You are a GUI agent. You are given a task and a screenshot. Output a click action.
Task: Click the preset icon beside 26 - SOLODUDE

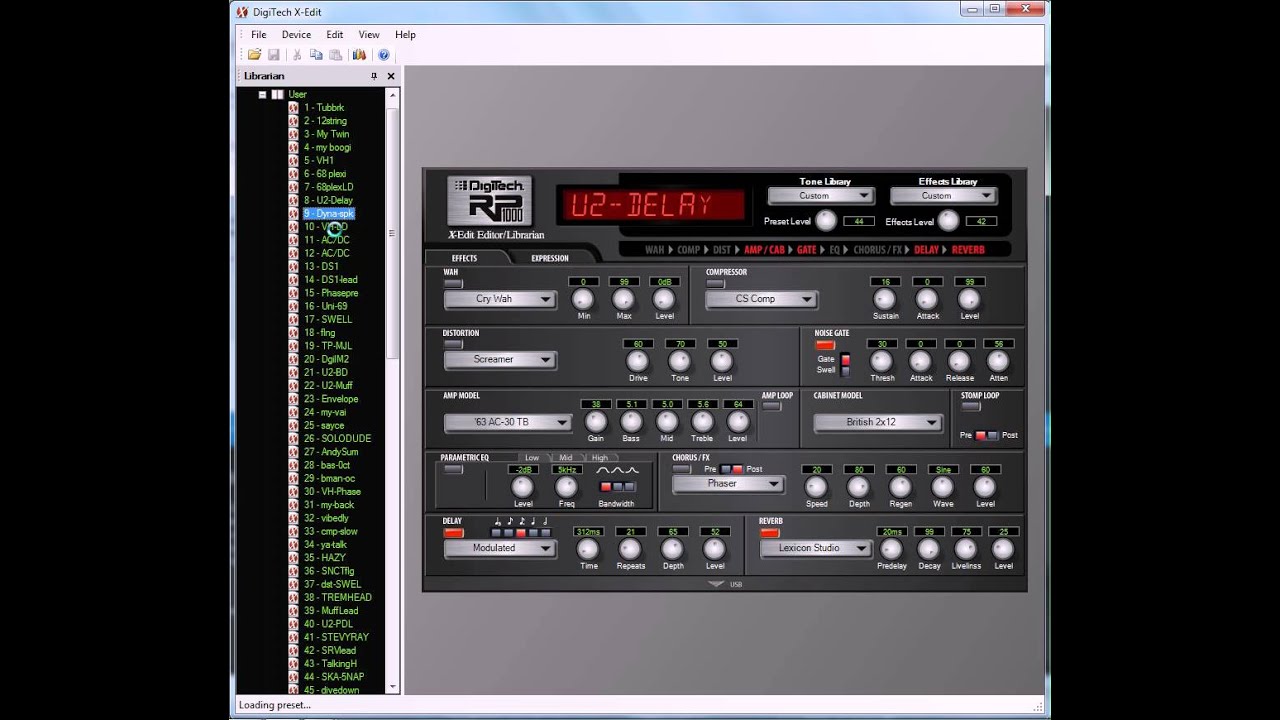[293, 439]
